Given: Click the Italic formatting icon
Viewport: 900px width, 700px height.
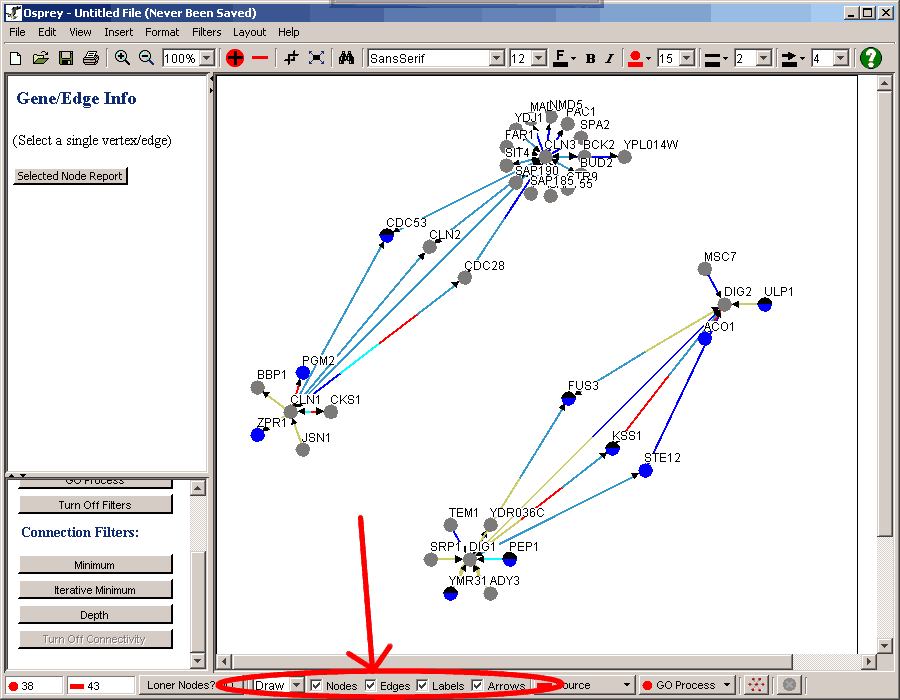Looking at the screenshot, I should tap(609, 58).
